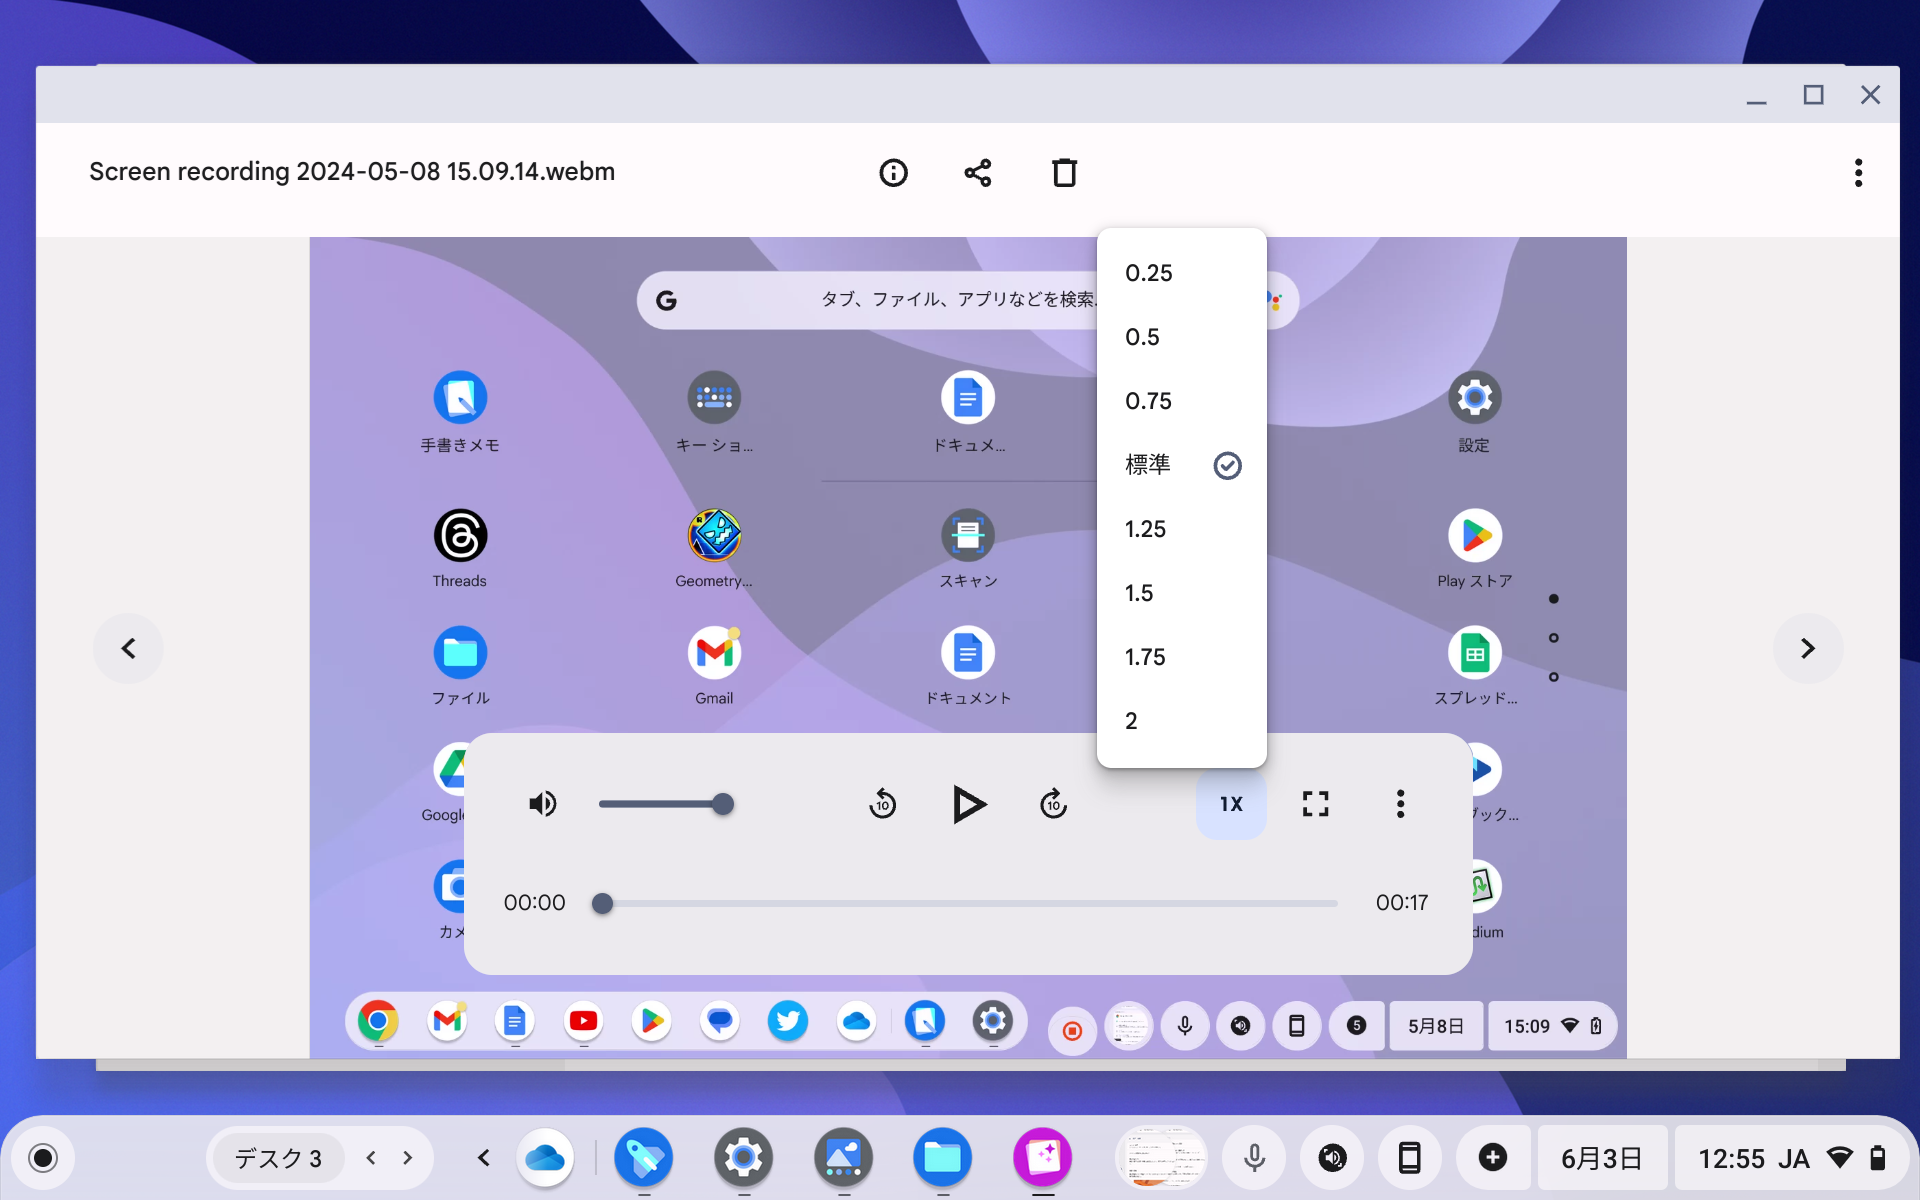1920x1200 pixels.
Task: Click the volume slider track
Action: pos(660,804)
